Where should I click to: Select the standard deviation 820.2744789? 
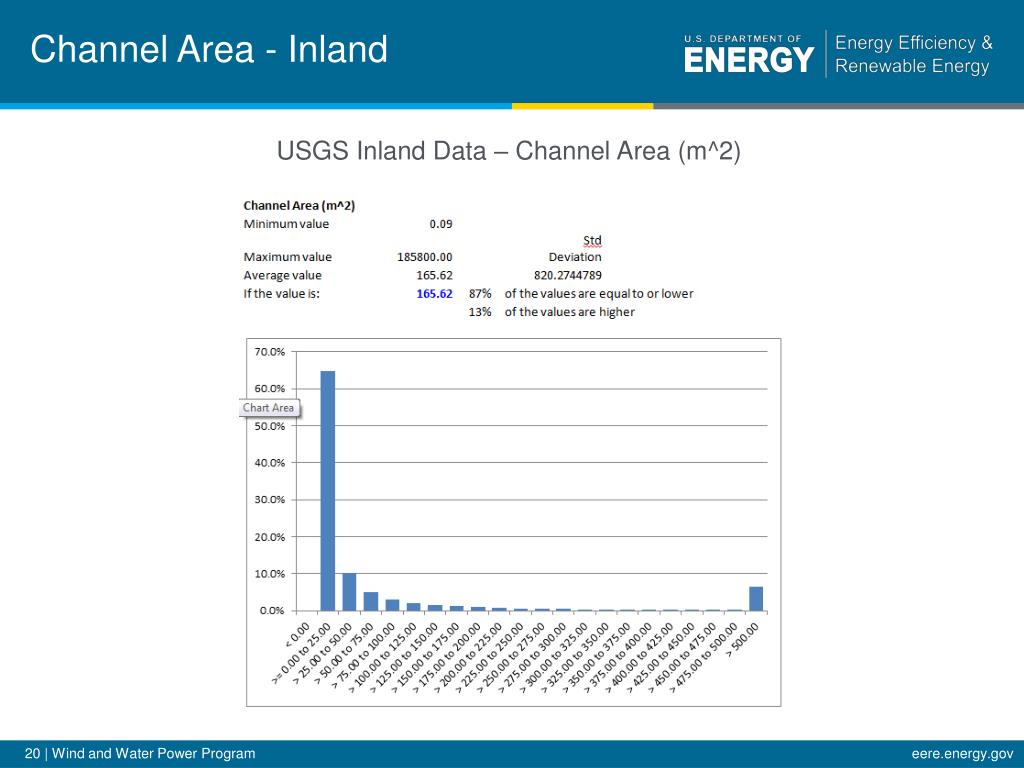tap(568, 275)
